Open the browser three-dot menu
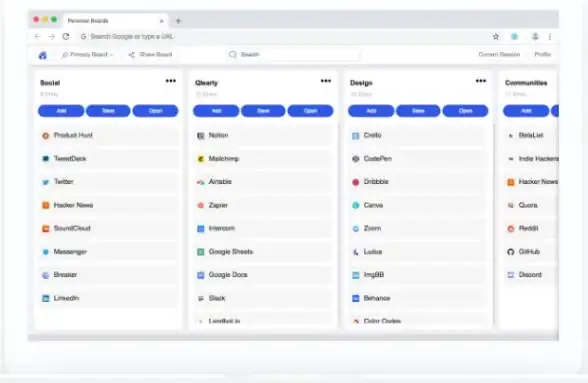 pyautogui.click(x=550, y=37)
